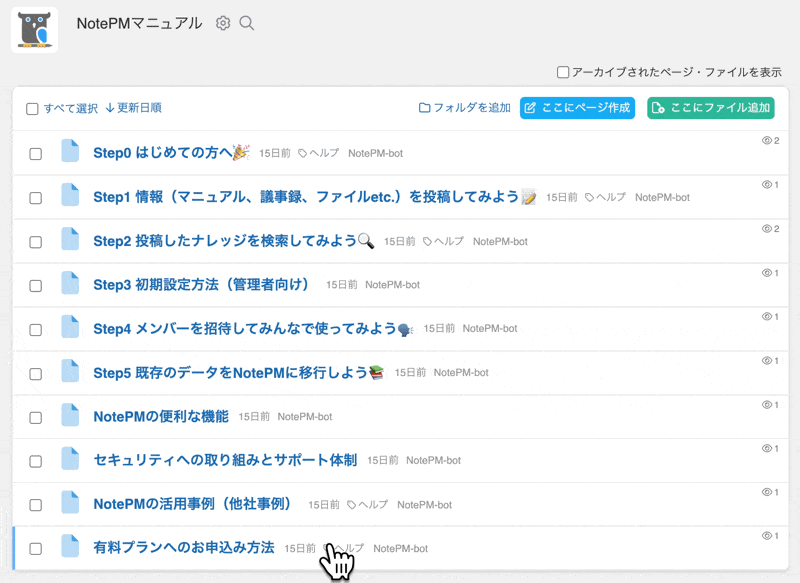Select checkbox for Step3 初期設定方法 row

coord(36,286)
